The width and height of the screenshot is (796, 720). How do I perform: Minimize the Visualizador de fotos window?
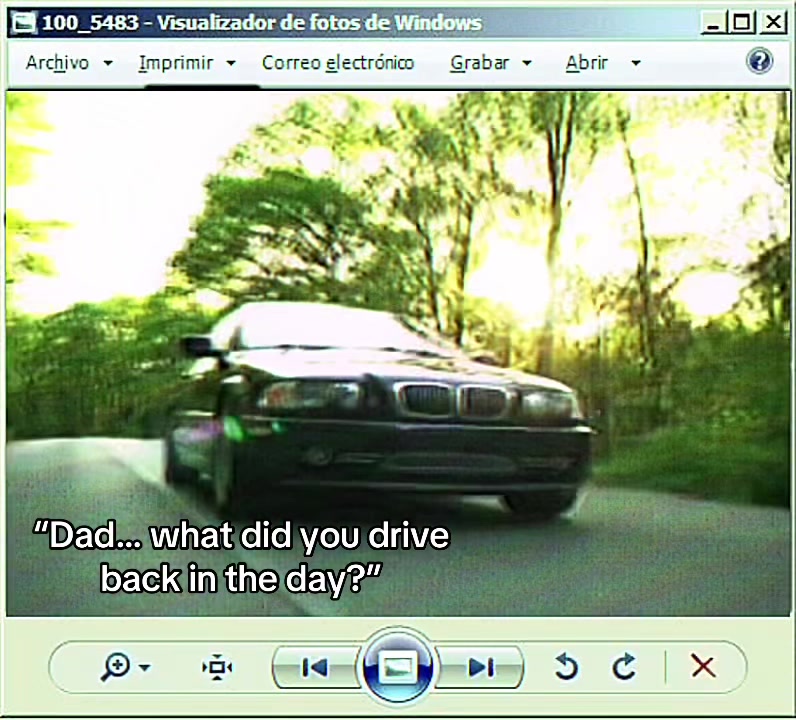(713, 22)
